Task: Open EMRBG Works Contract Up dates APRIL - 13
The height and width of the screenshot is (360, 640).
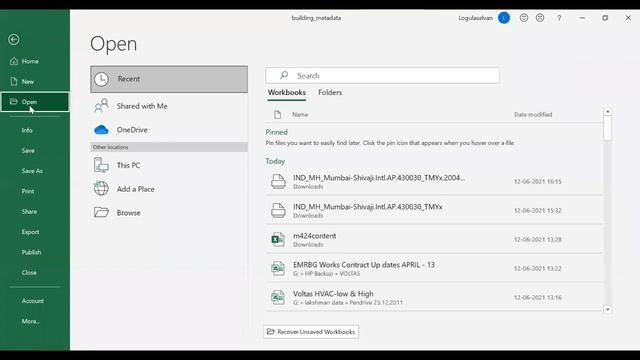Action: point(434,269)
